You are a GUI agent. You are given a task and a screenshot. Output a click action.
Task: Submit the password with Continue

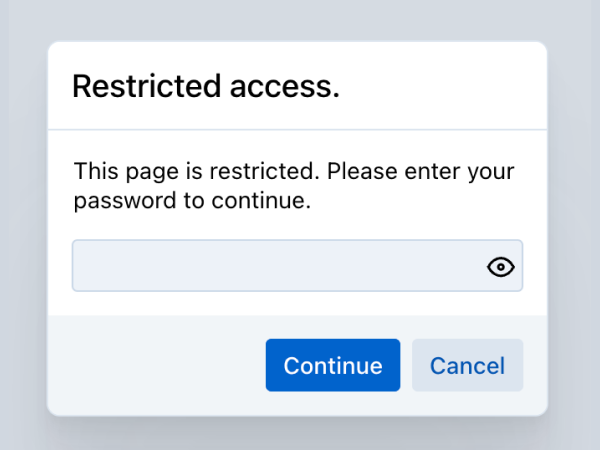(x=332, y=365)
